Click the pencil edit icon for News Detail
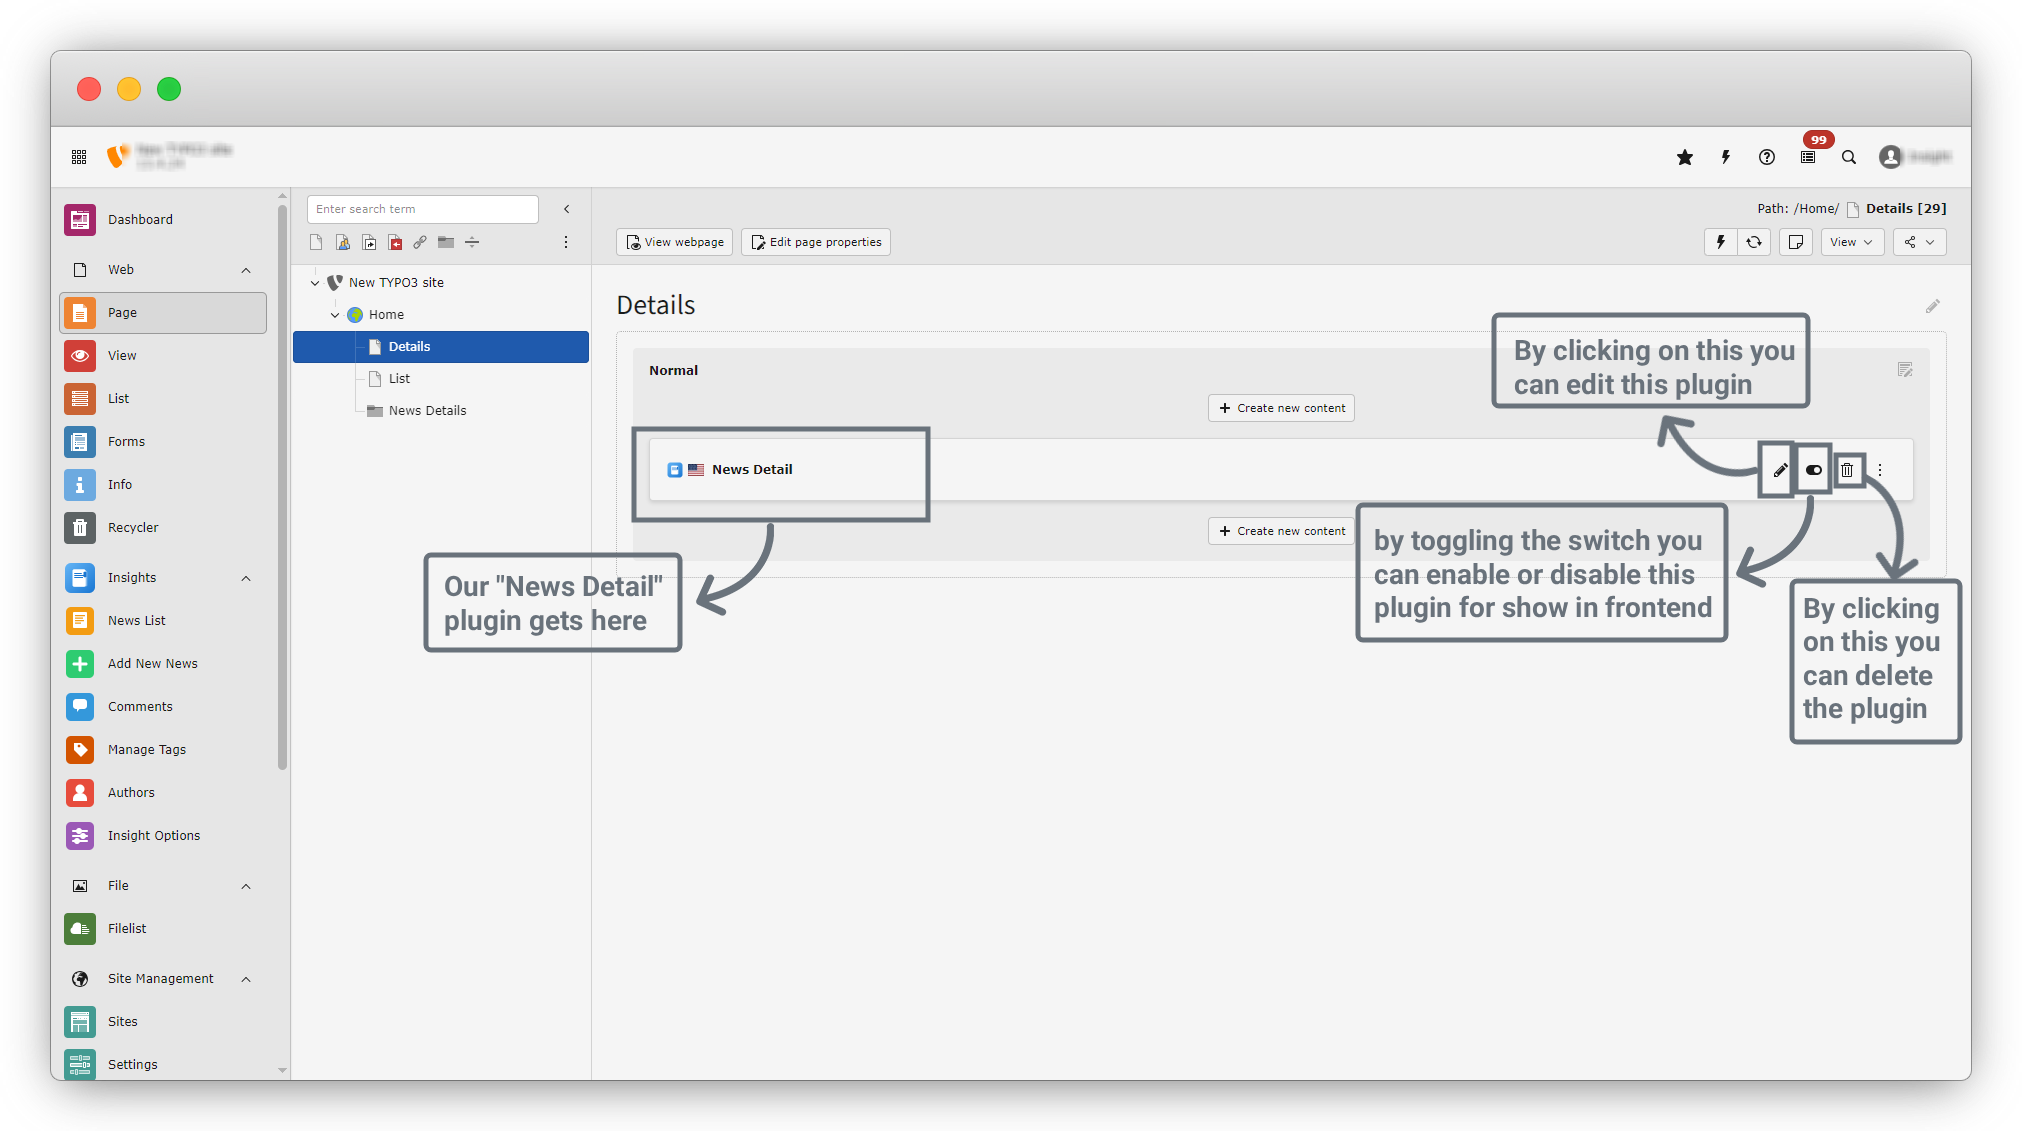 (1780, 470)
